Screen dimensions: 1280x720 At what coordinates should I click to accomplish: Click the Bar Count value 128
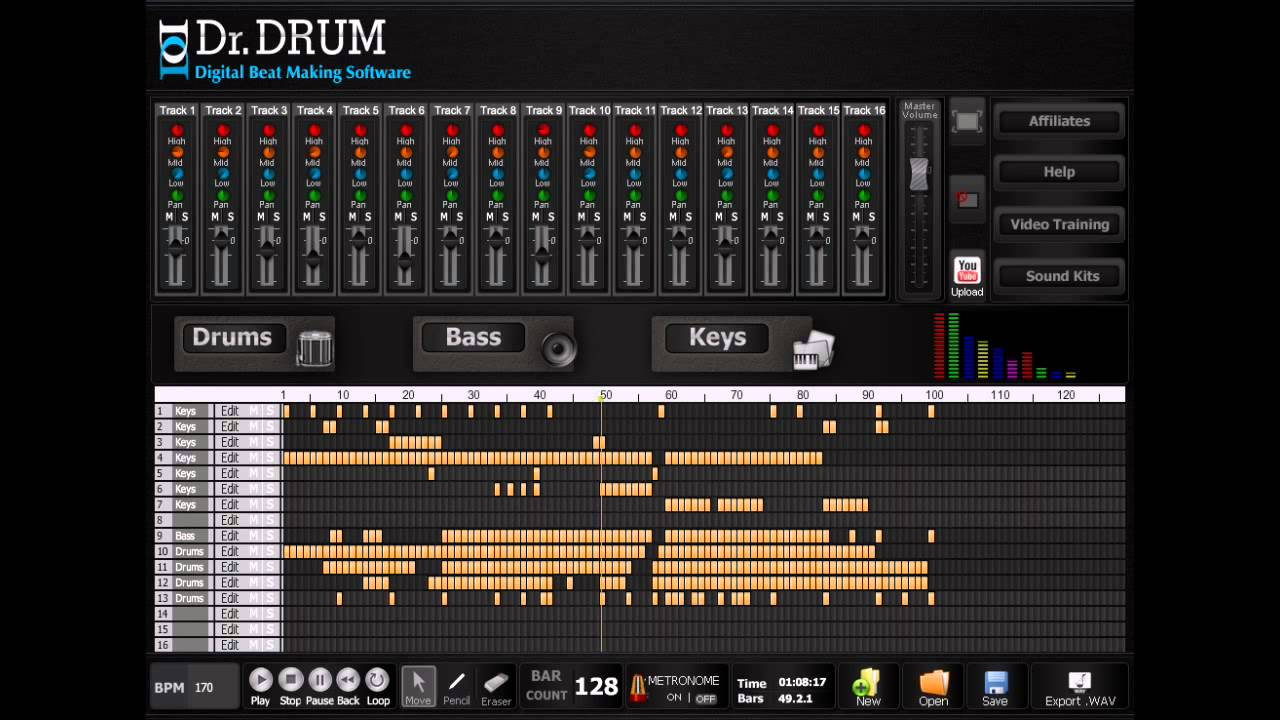click(596, 686)
